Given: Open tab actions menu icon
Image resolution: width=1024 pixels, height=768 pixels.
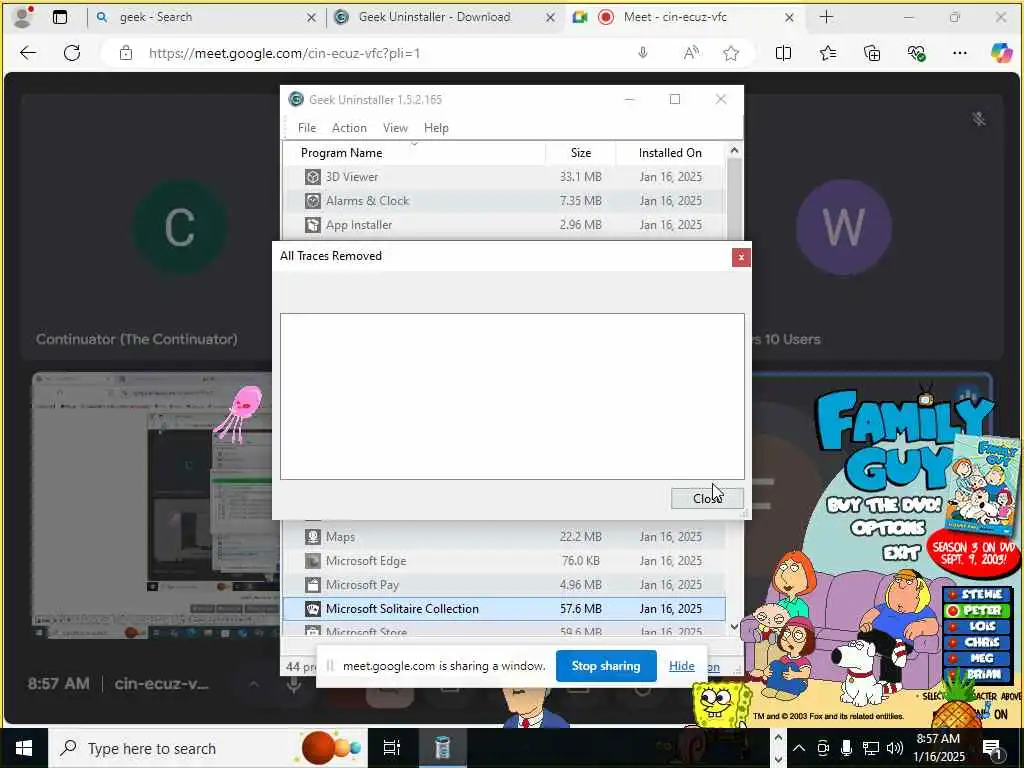Looking at the screenshot, I should click(60, 17).
